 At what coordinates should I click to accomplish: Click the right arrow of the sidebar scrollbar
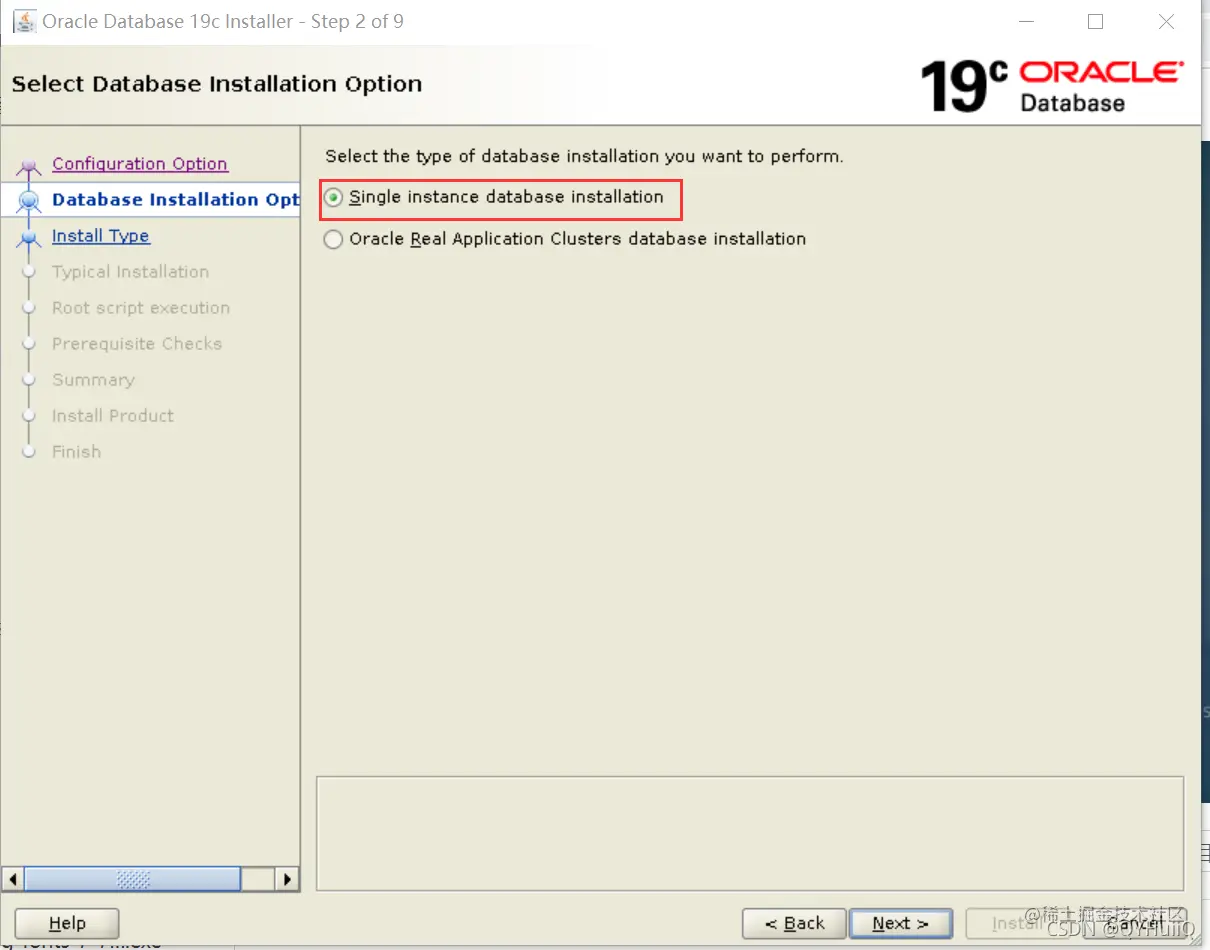click(287, 880)
